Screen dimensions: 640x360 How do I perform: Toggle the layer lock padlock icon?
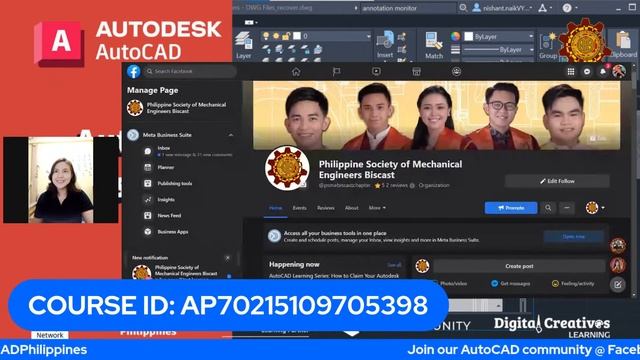pyautogui.click(x=286, y=36)
